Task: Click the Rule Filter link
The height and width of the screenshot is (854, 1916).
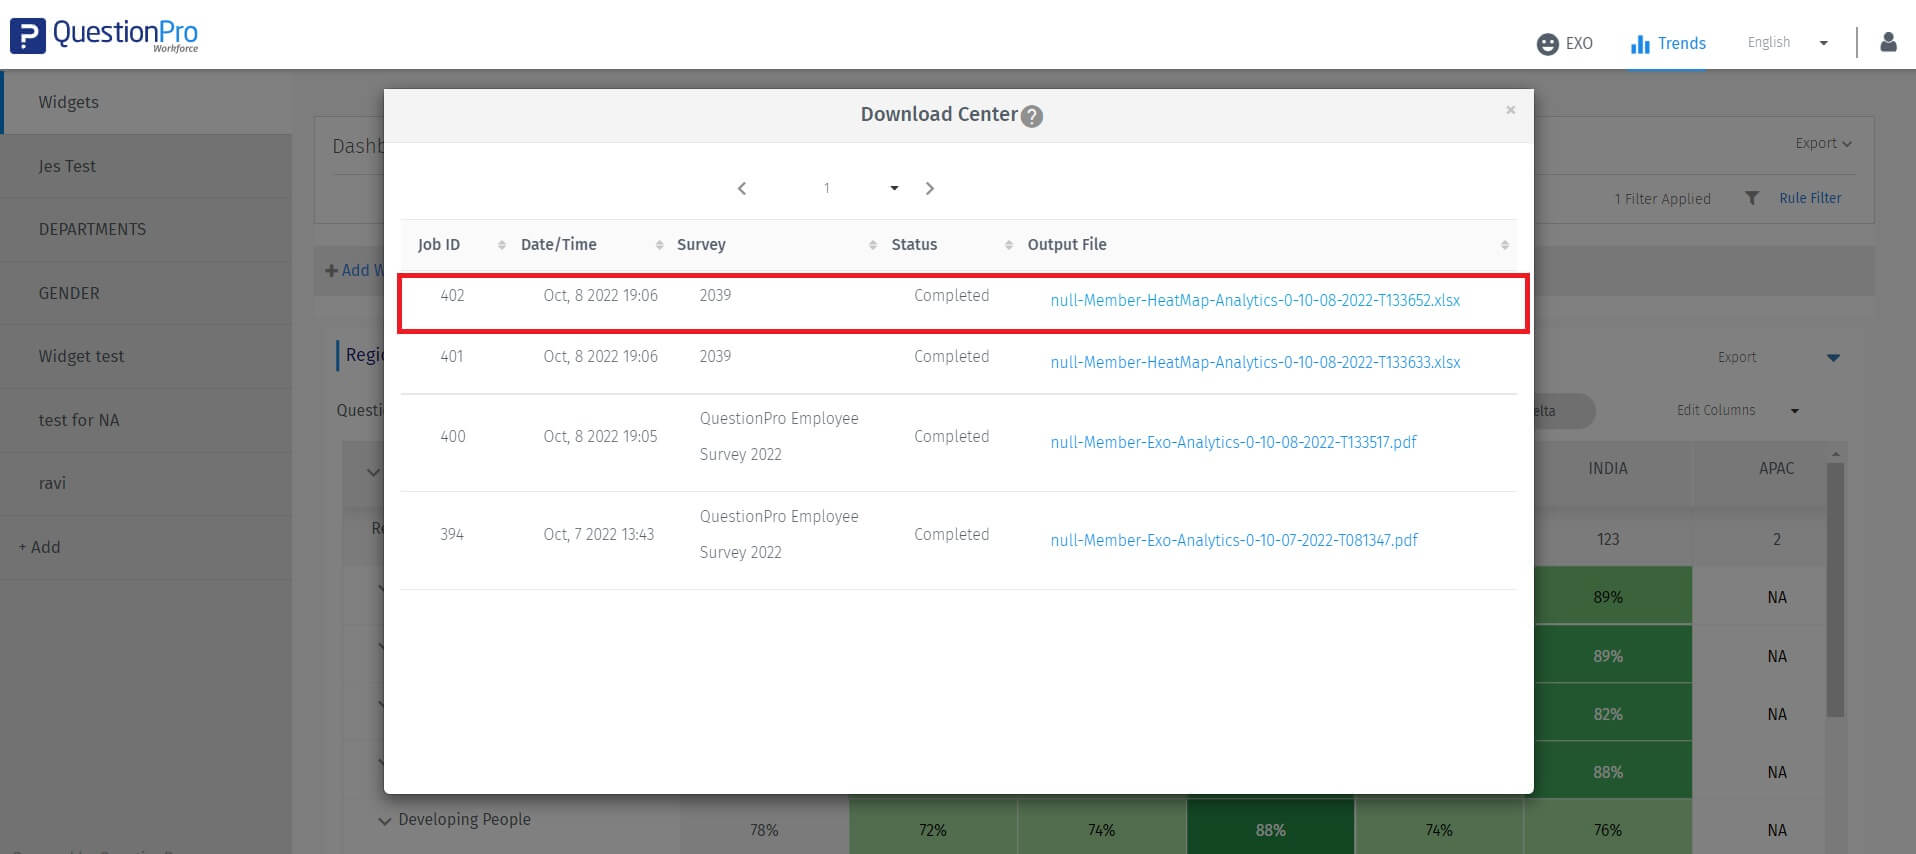Action: (x=1810, y=198)
